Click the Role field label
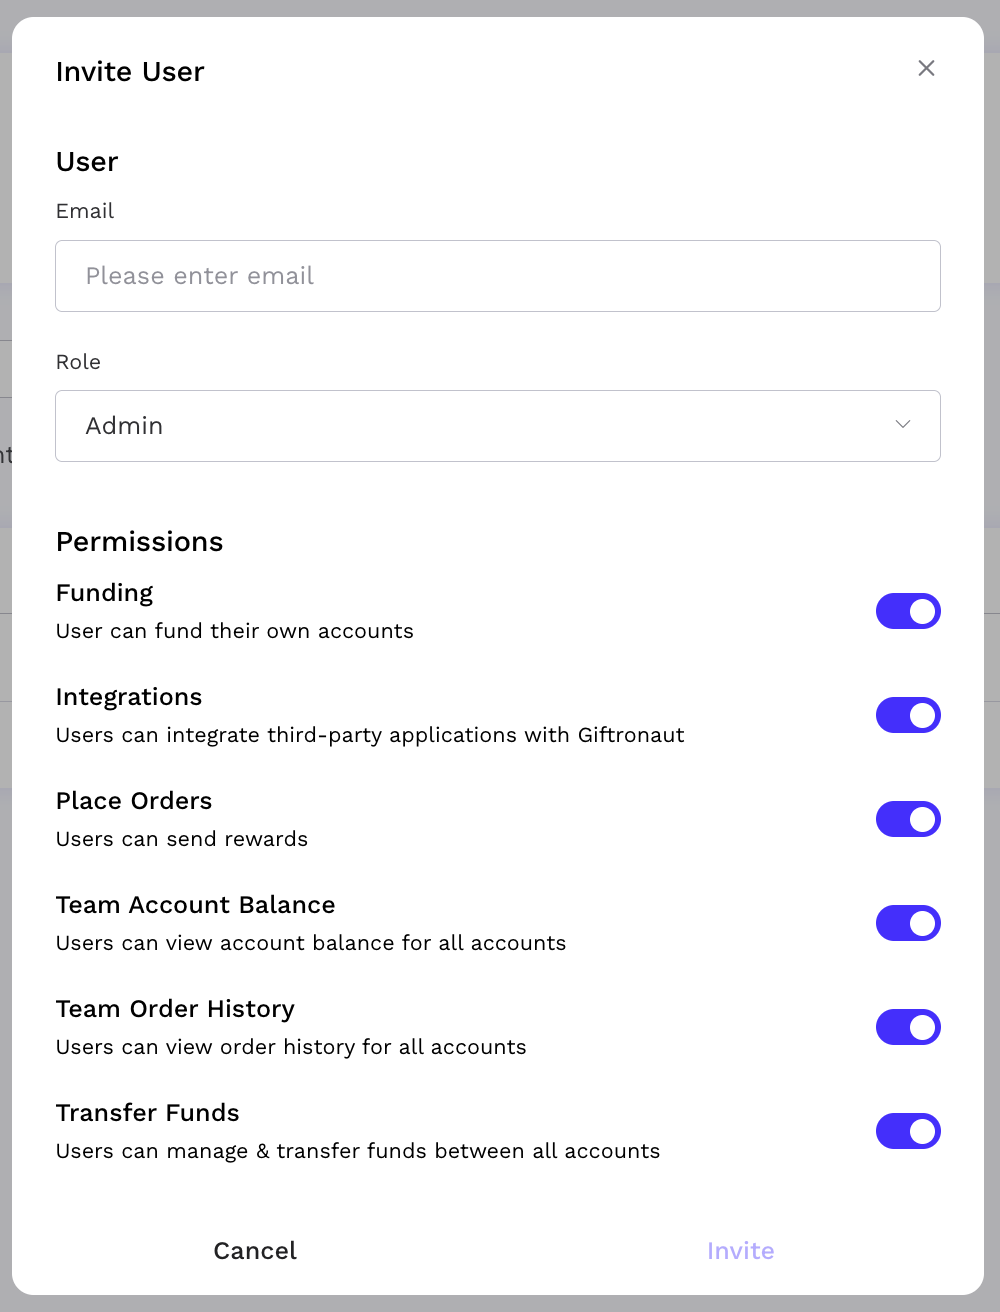The image size is (1000, 1312). [x=78, y=362]
